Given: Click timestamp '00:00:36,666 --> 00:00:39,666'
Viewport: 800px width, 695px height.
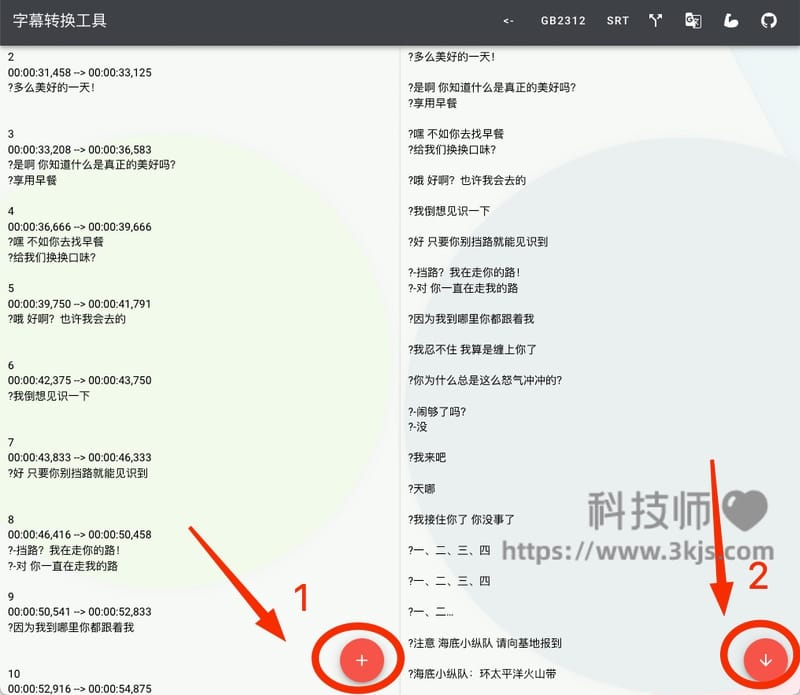Looking at the screenshot, I should click(x=80, y=227).
